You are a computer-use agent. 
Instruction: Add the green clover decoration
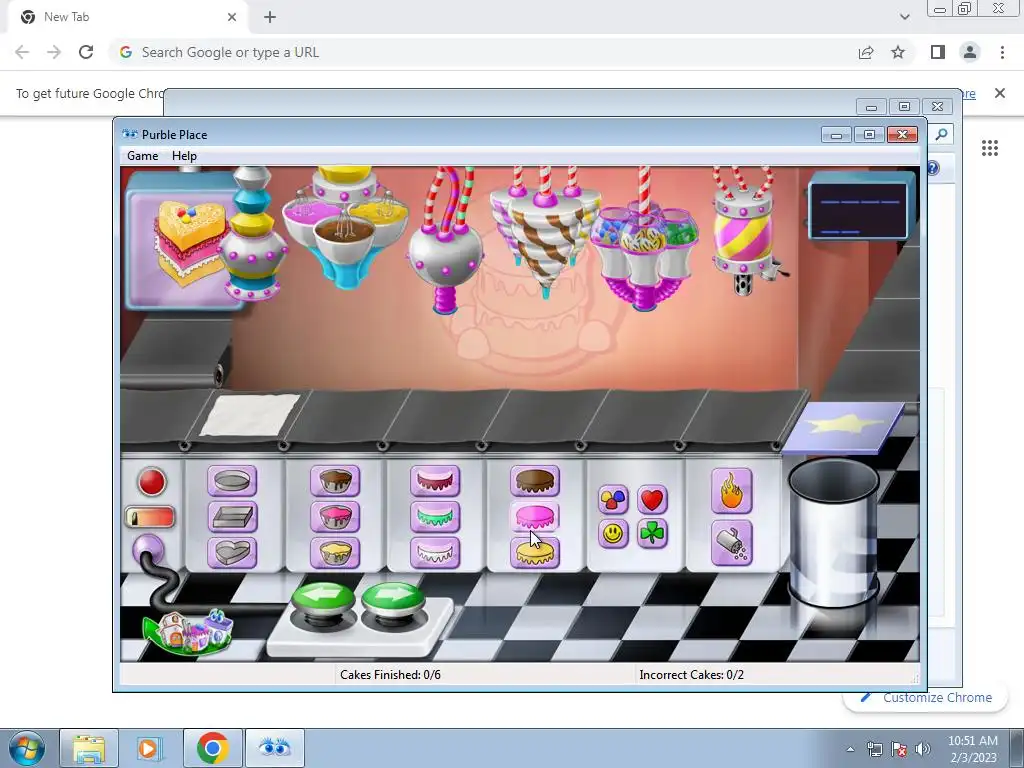652,534
